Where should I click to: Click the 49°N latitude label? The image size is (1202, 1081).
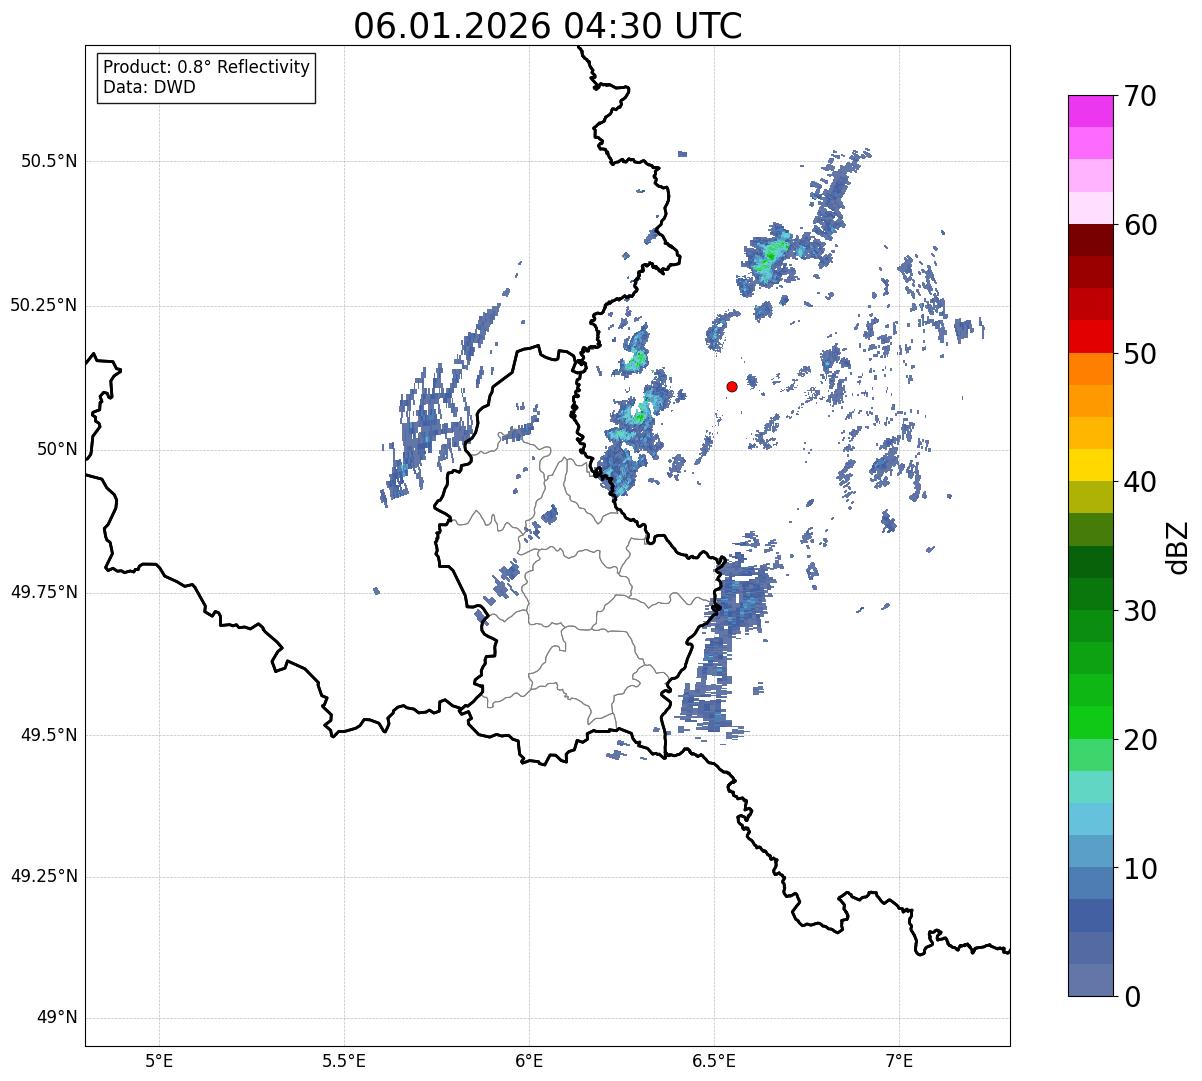[x=57, y=1018]
